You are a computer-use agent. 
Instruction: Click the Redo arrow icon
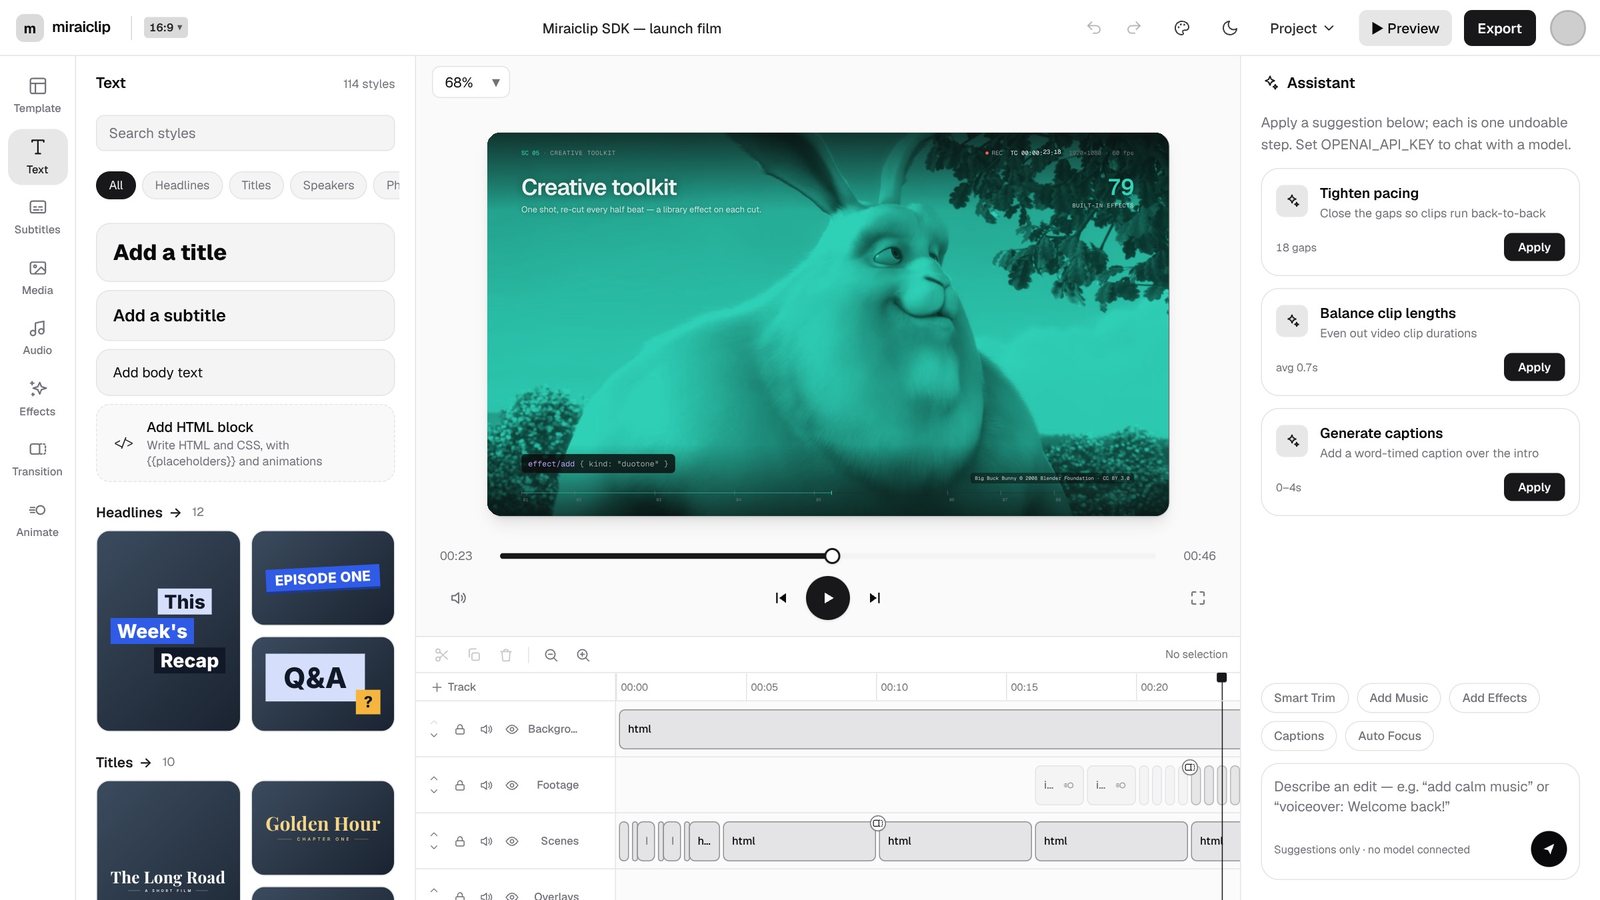(x=1134, y=28)
